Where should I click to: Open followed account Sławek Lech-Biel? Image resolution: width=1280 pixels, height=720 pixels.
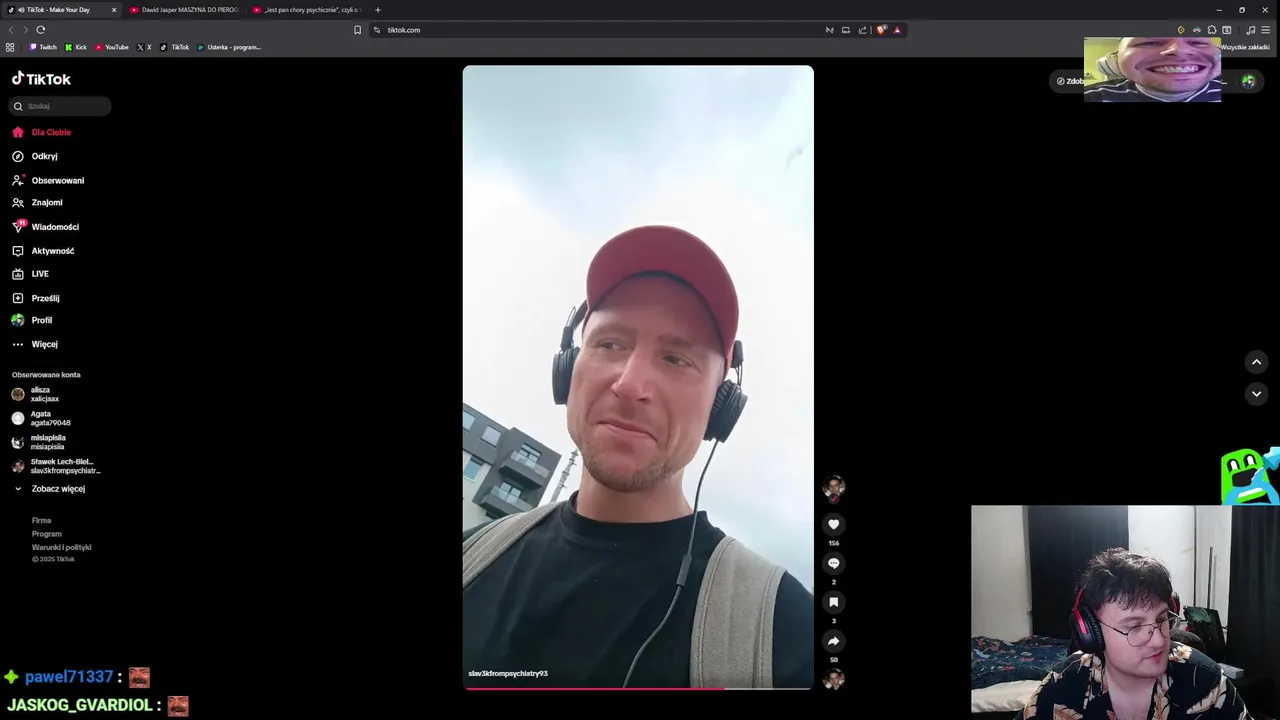click(x=56, y=466)
